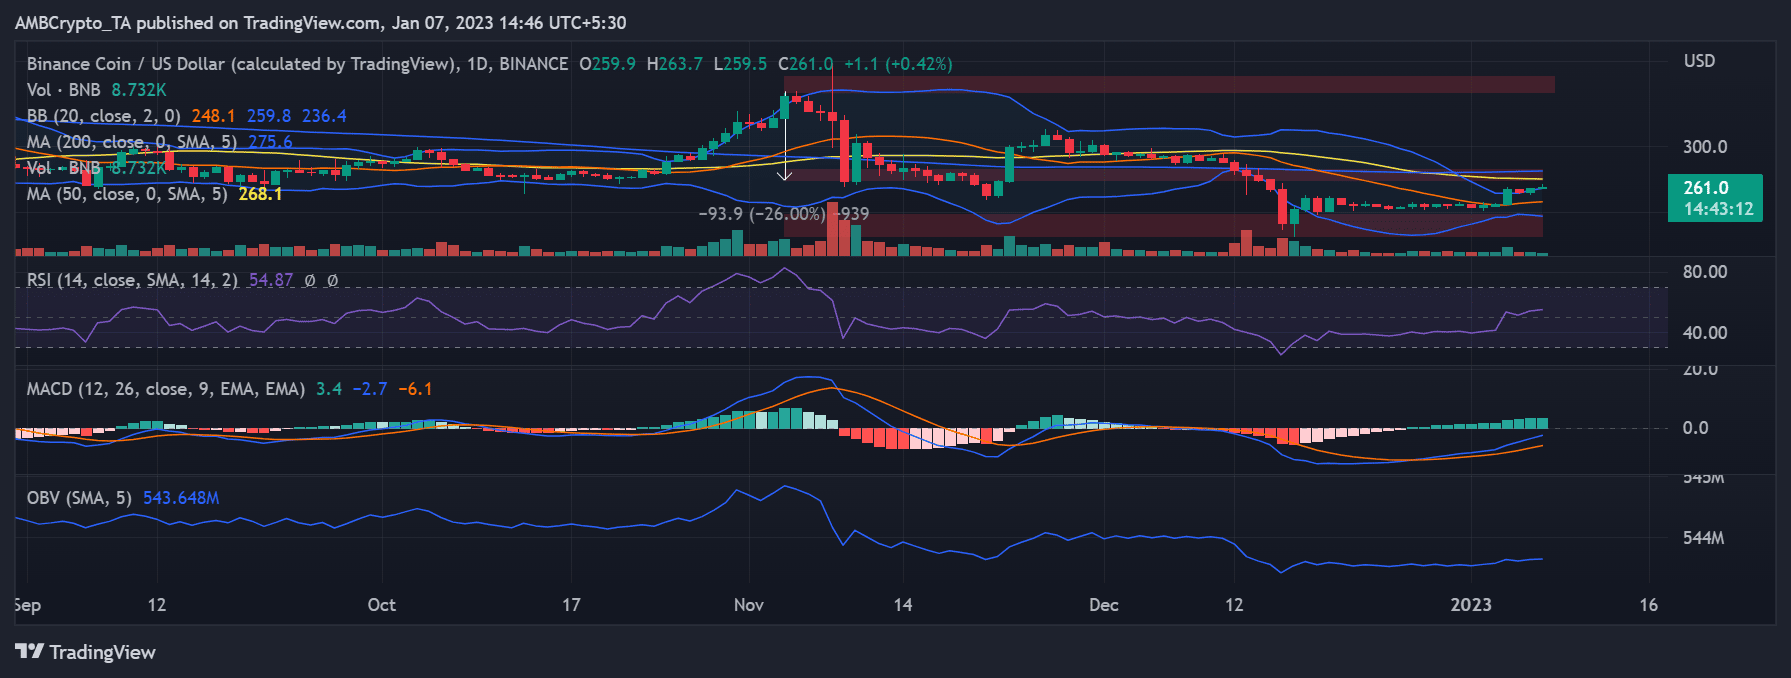
Task: Click the Oct date on time axis
Action: [x=381, y=605]
